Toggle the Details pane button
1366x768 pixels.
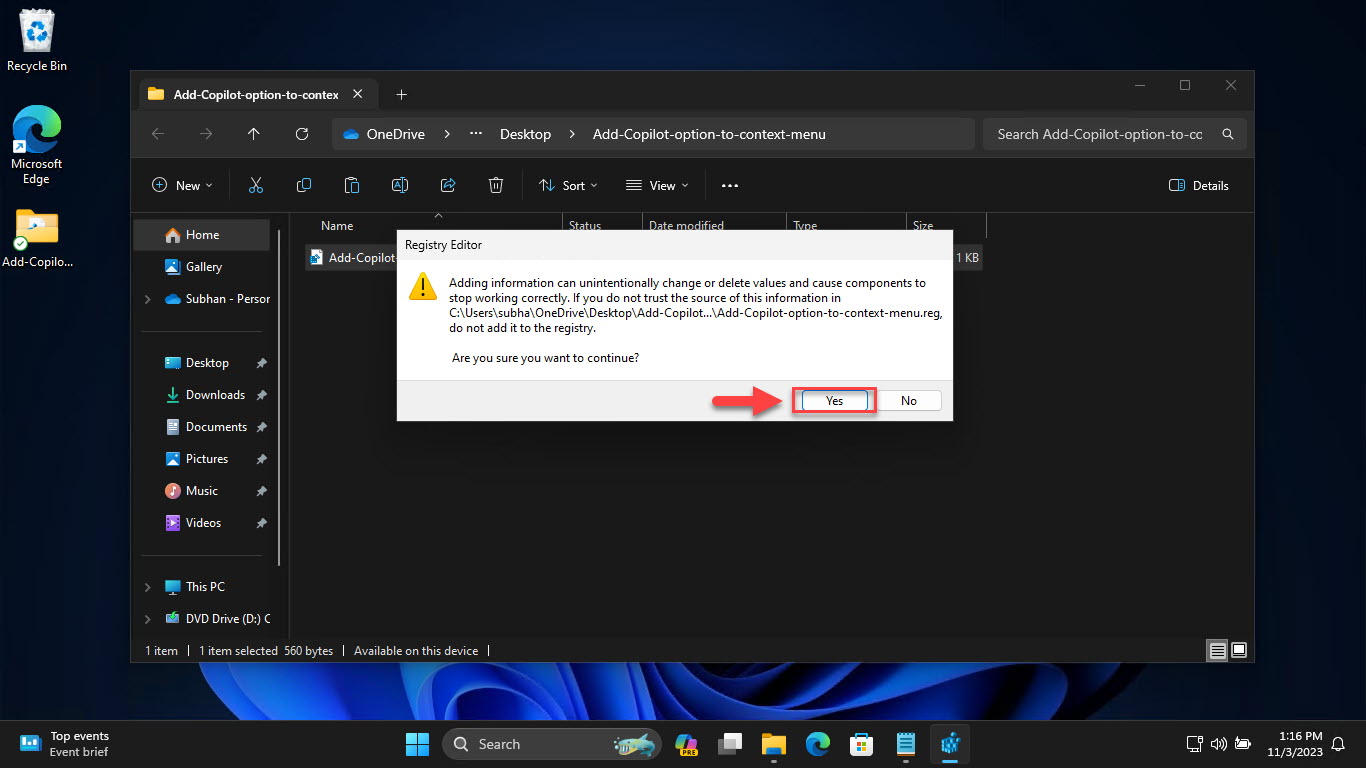click(1199, 185)
